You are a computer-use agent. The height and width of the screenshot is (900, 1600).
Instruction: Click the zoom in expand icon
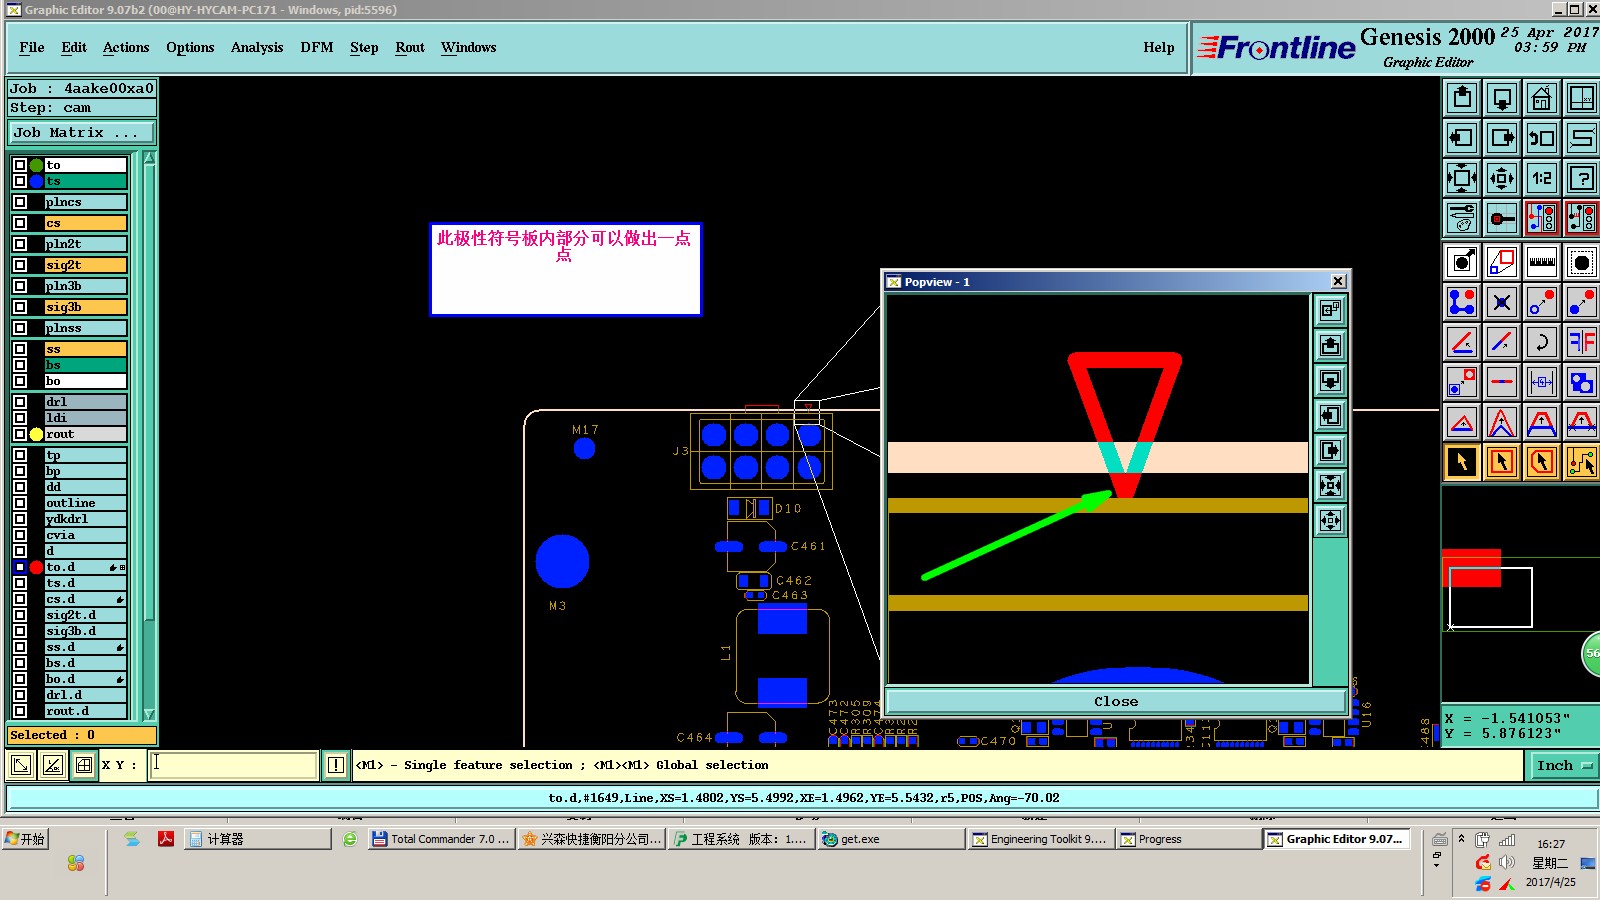[x=1462, y=178]
